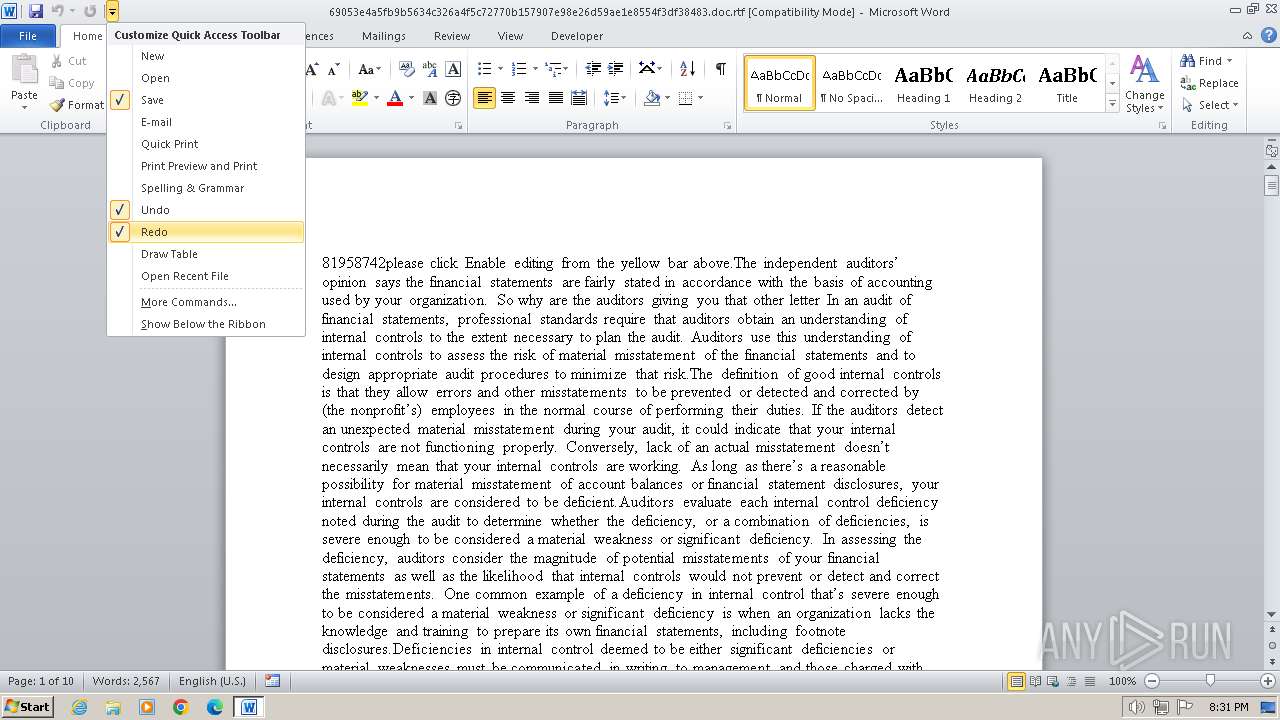1280x720 pixels.
Task: Apply the No Spacing style
Action: [x=851, y=83]
